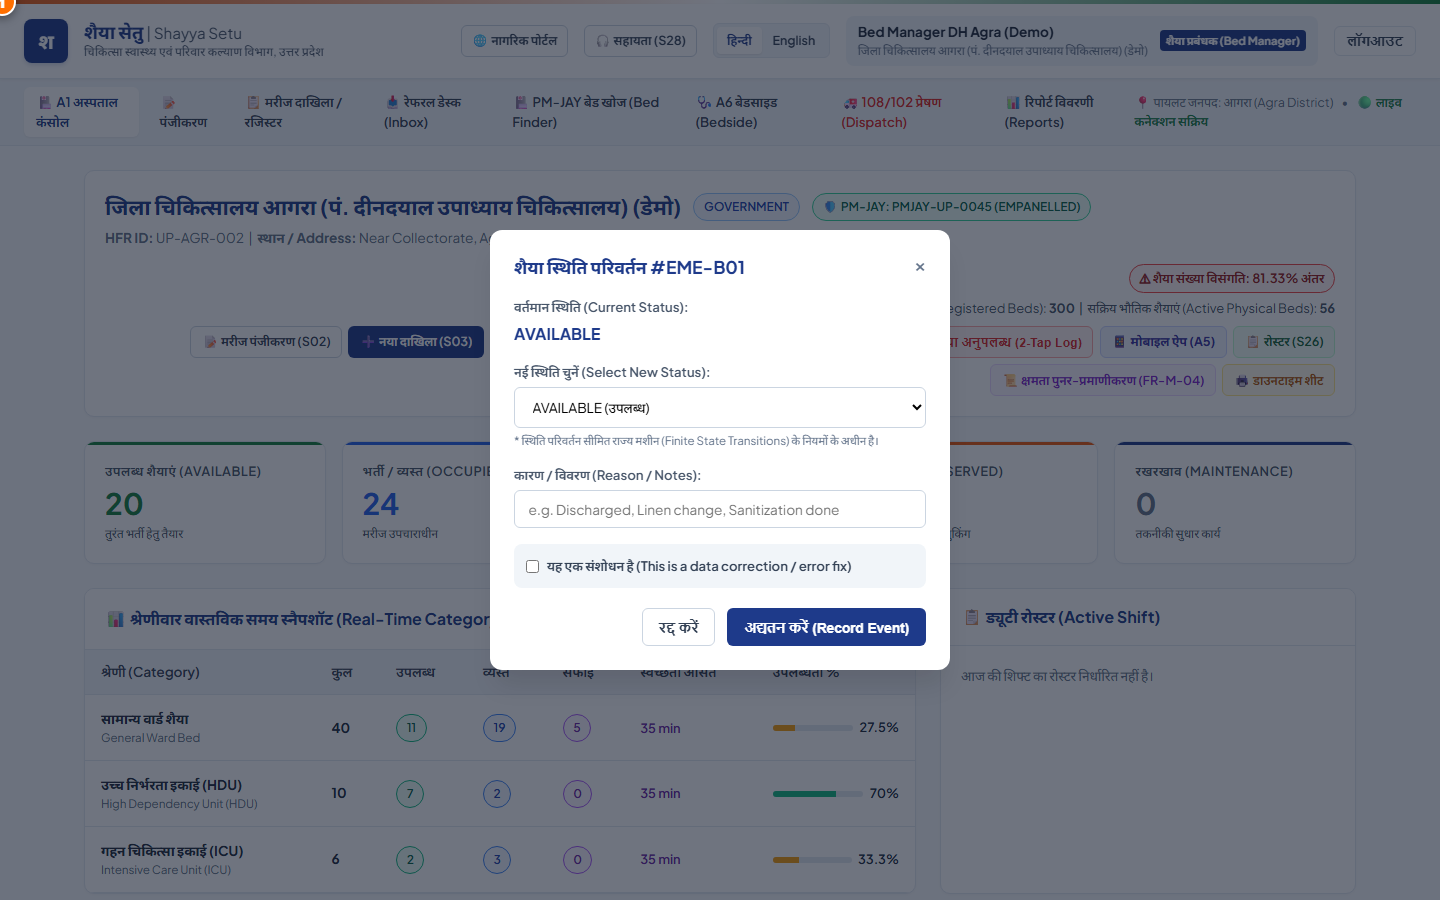The height and width of the screenshot is (900, 1440).
Task: Click the लॉगआउट button
Action: (x=1375, y=41)
